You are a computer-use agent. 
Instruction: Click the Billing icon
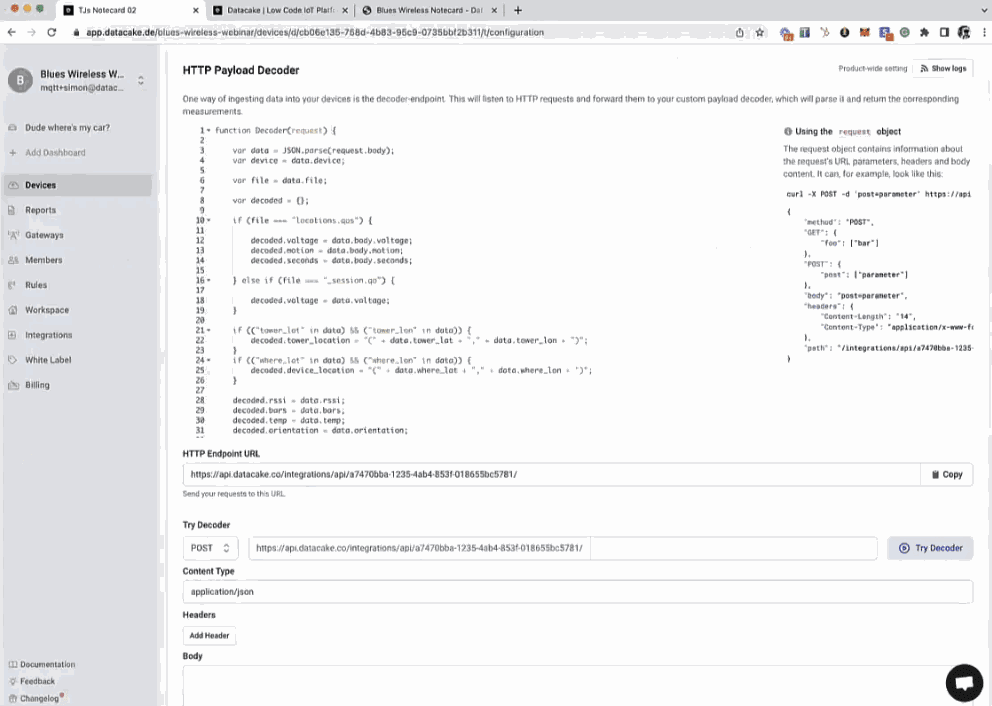tap(13, 385)
